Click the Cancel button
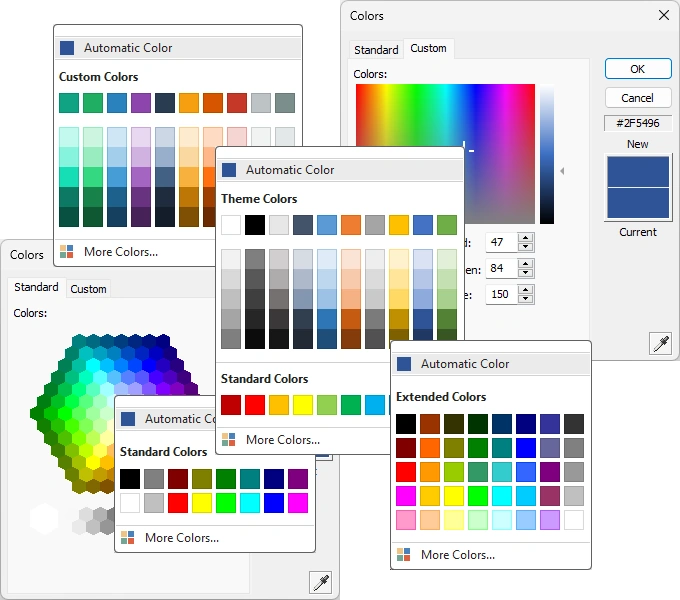 click(638, 98)
